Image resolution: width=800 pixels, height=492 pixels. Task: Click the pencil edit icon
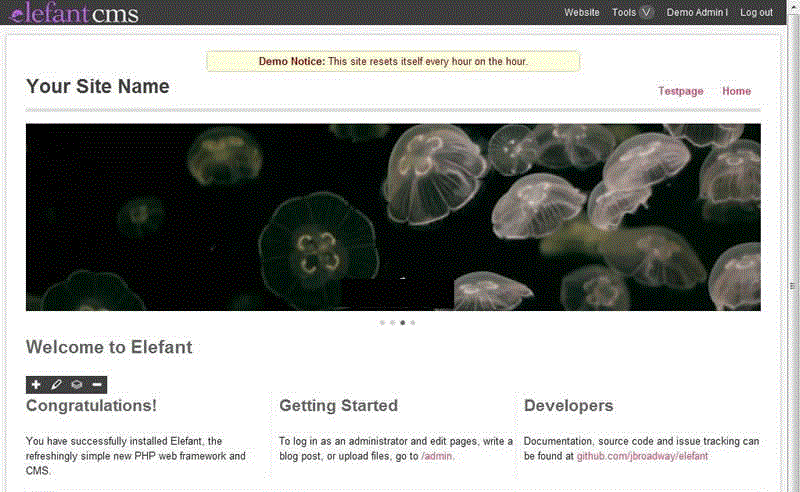(56, 385)
